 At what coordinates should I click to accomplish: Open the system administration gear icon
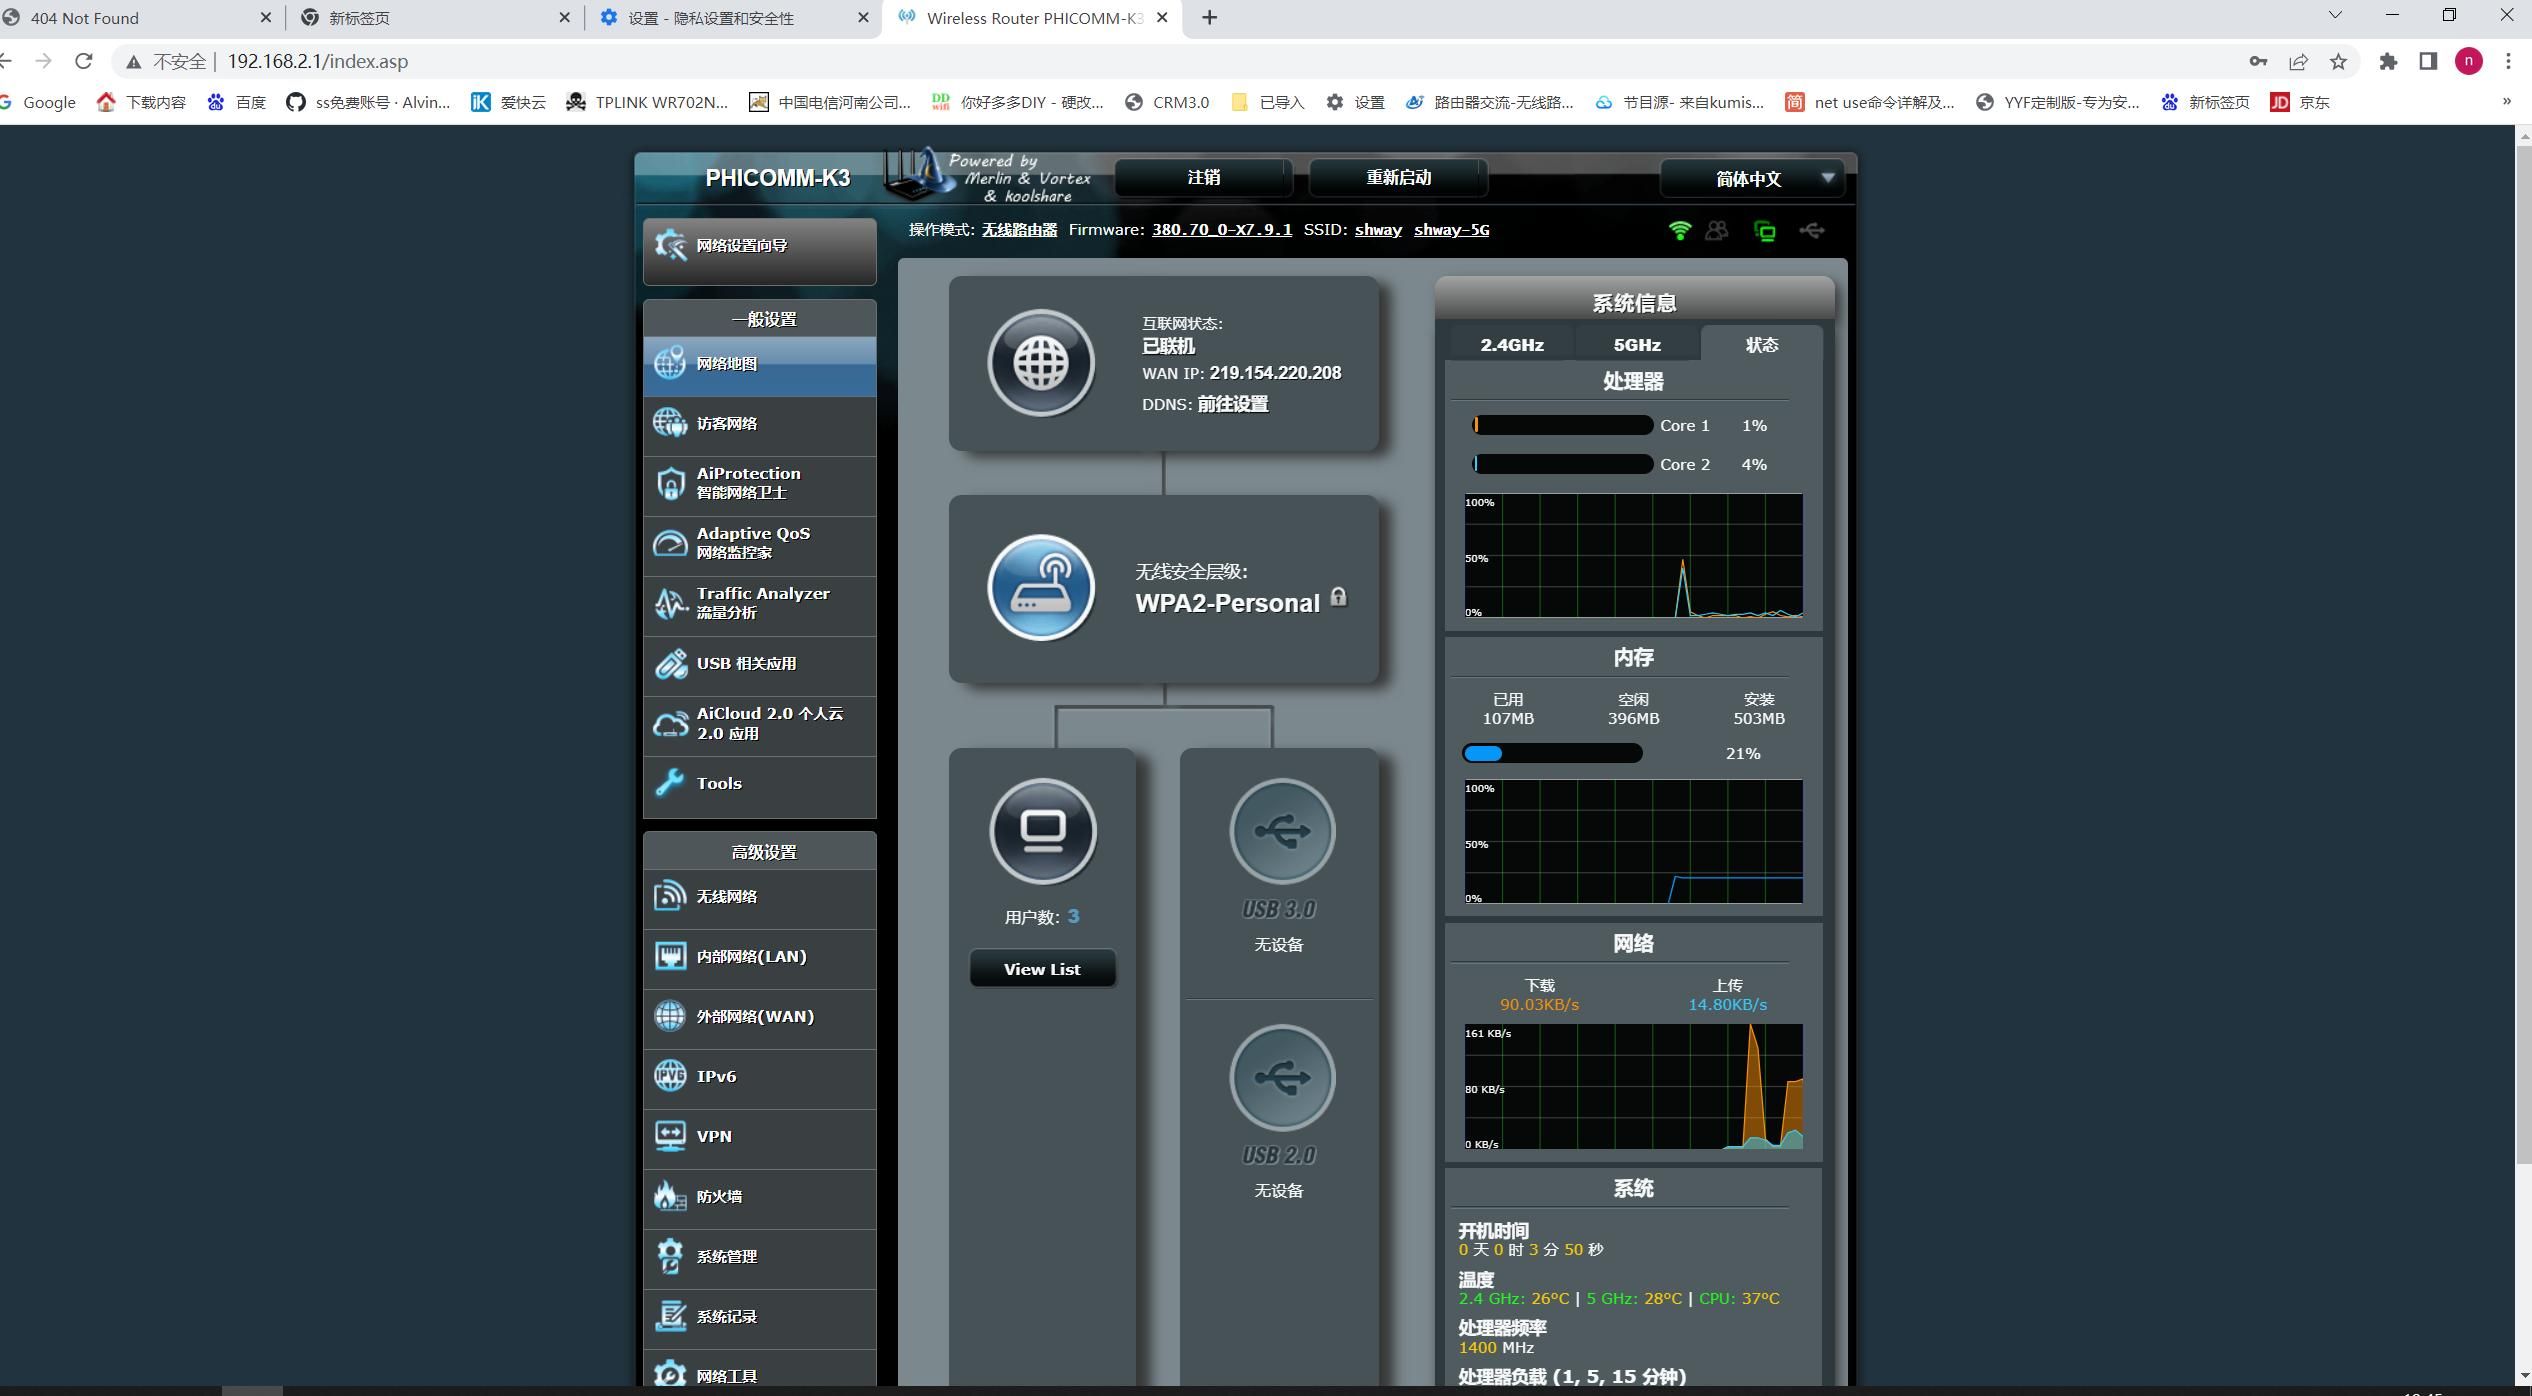[670, 1256]
